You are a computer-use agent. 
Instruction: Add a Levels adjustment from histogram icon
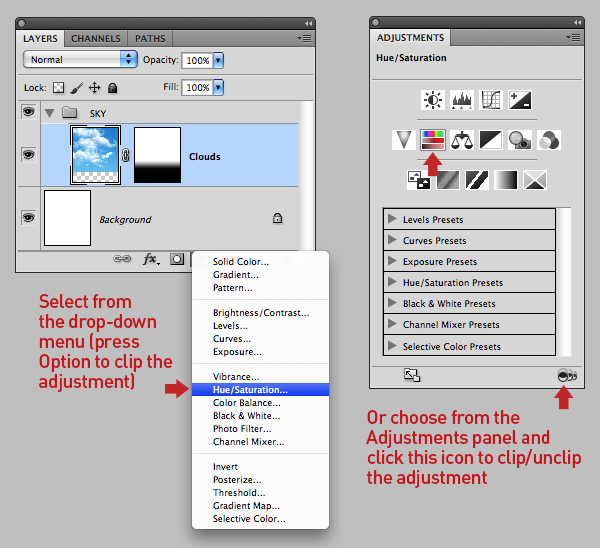coord(461,100)
